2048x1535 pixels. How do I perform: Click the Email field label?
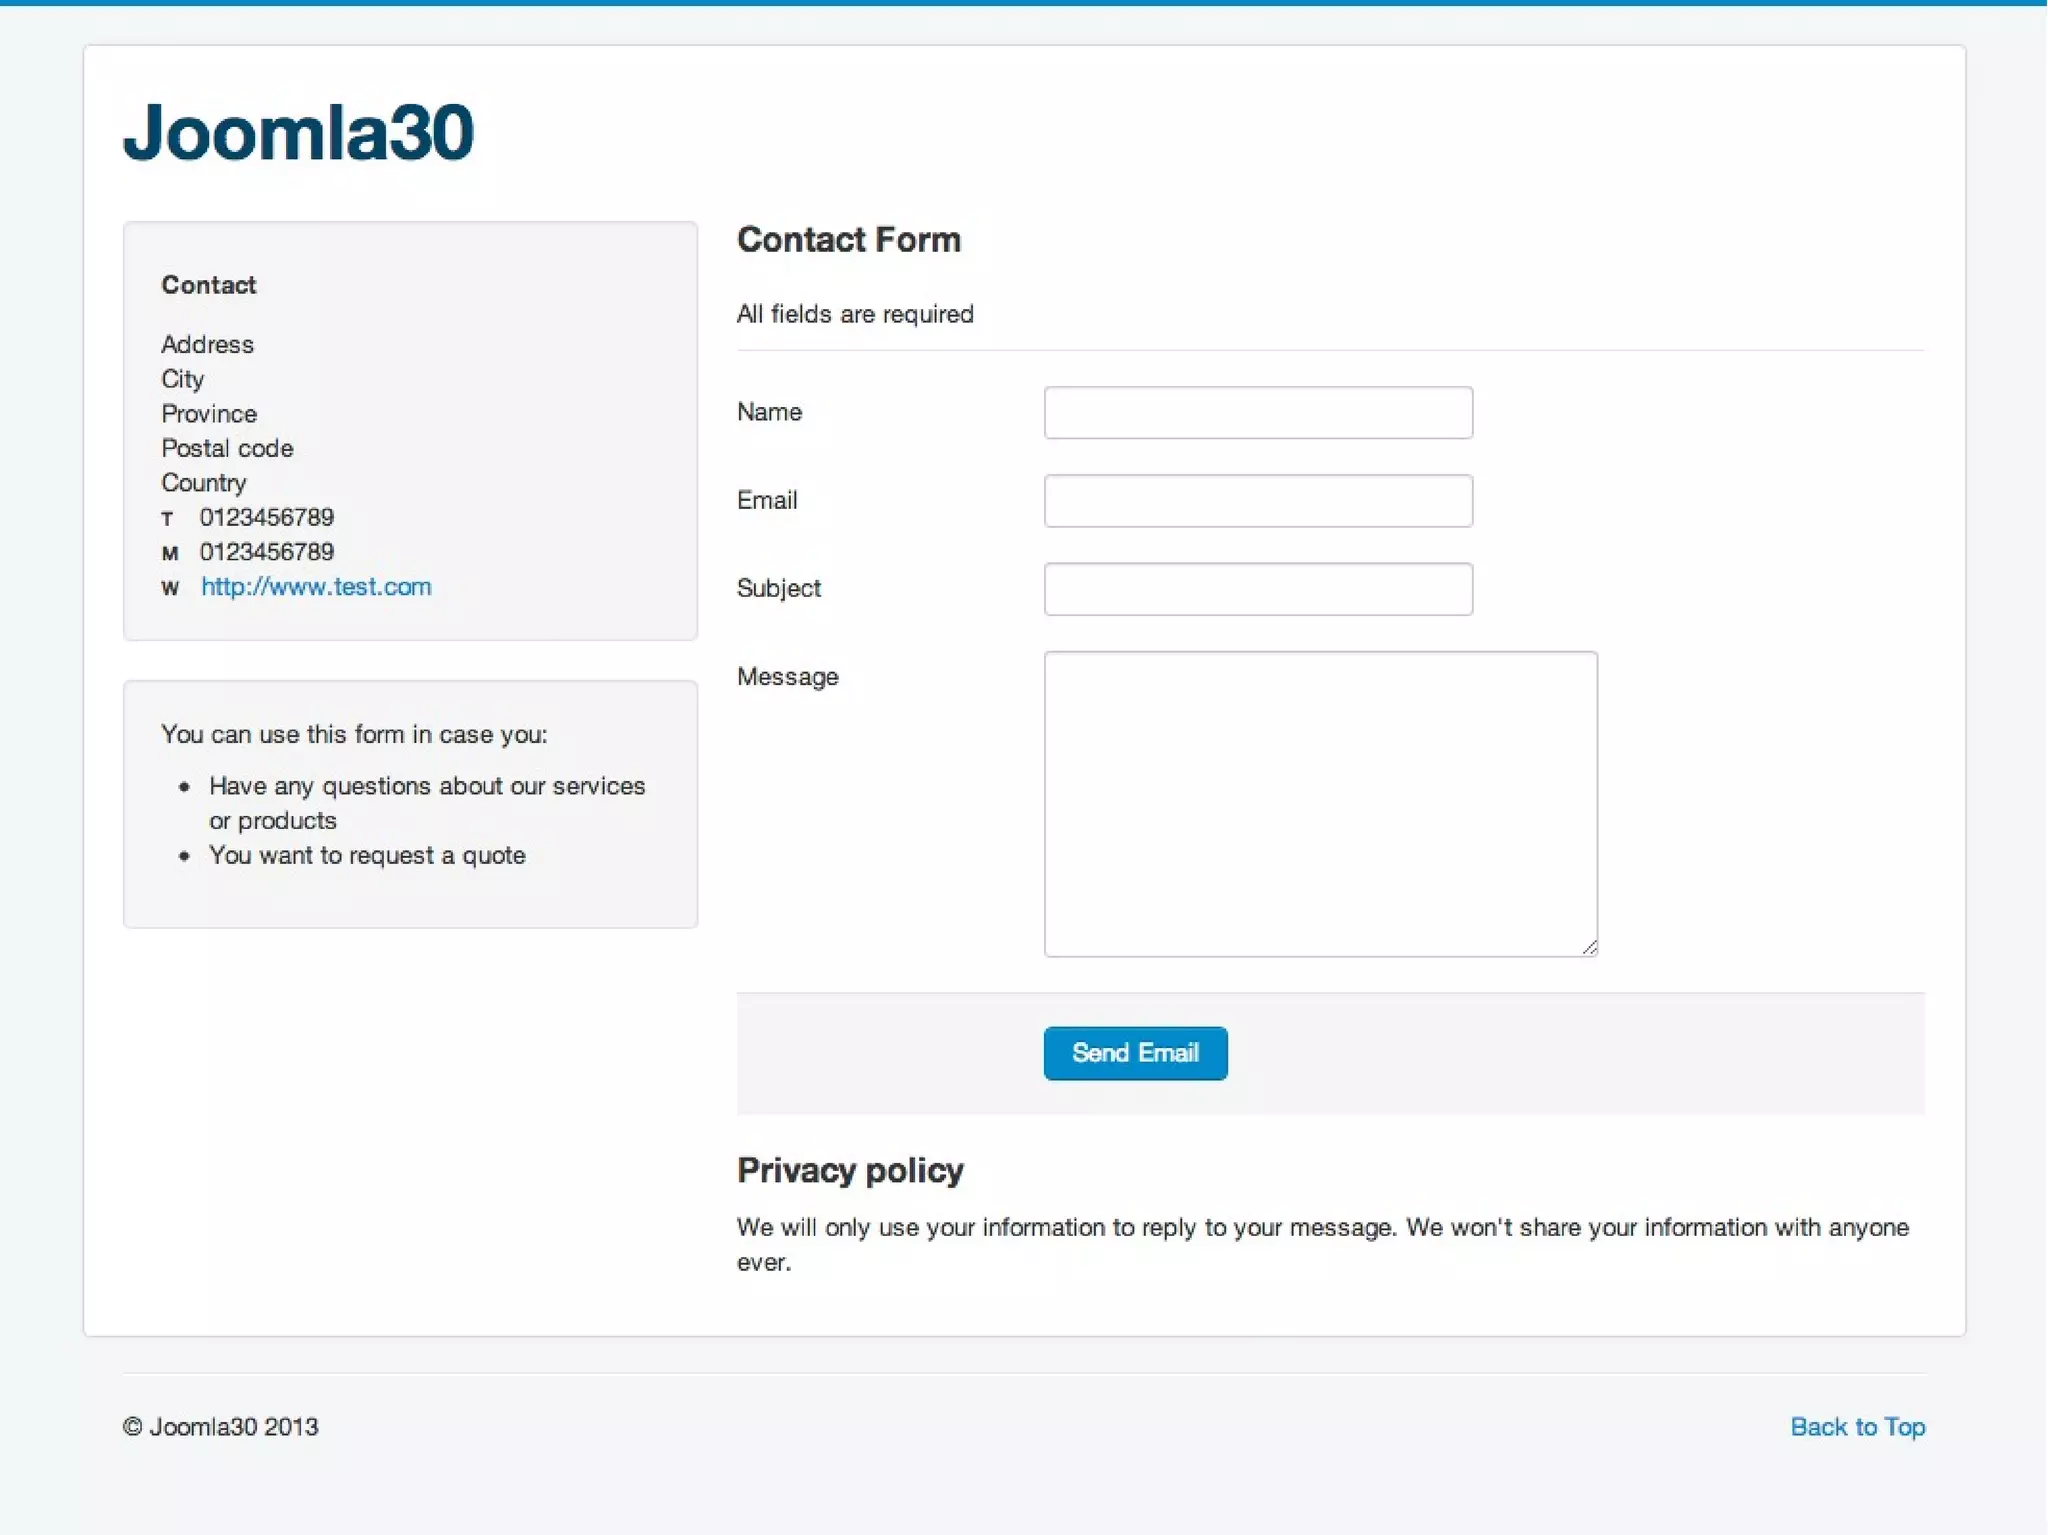(x=767, y=500)
